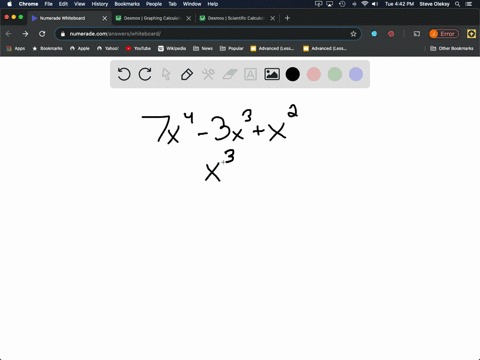The height and width of the screenshot is (360, 480).
Task: Select the pointer selection tool
Action: tap(166, 74)
